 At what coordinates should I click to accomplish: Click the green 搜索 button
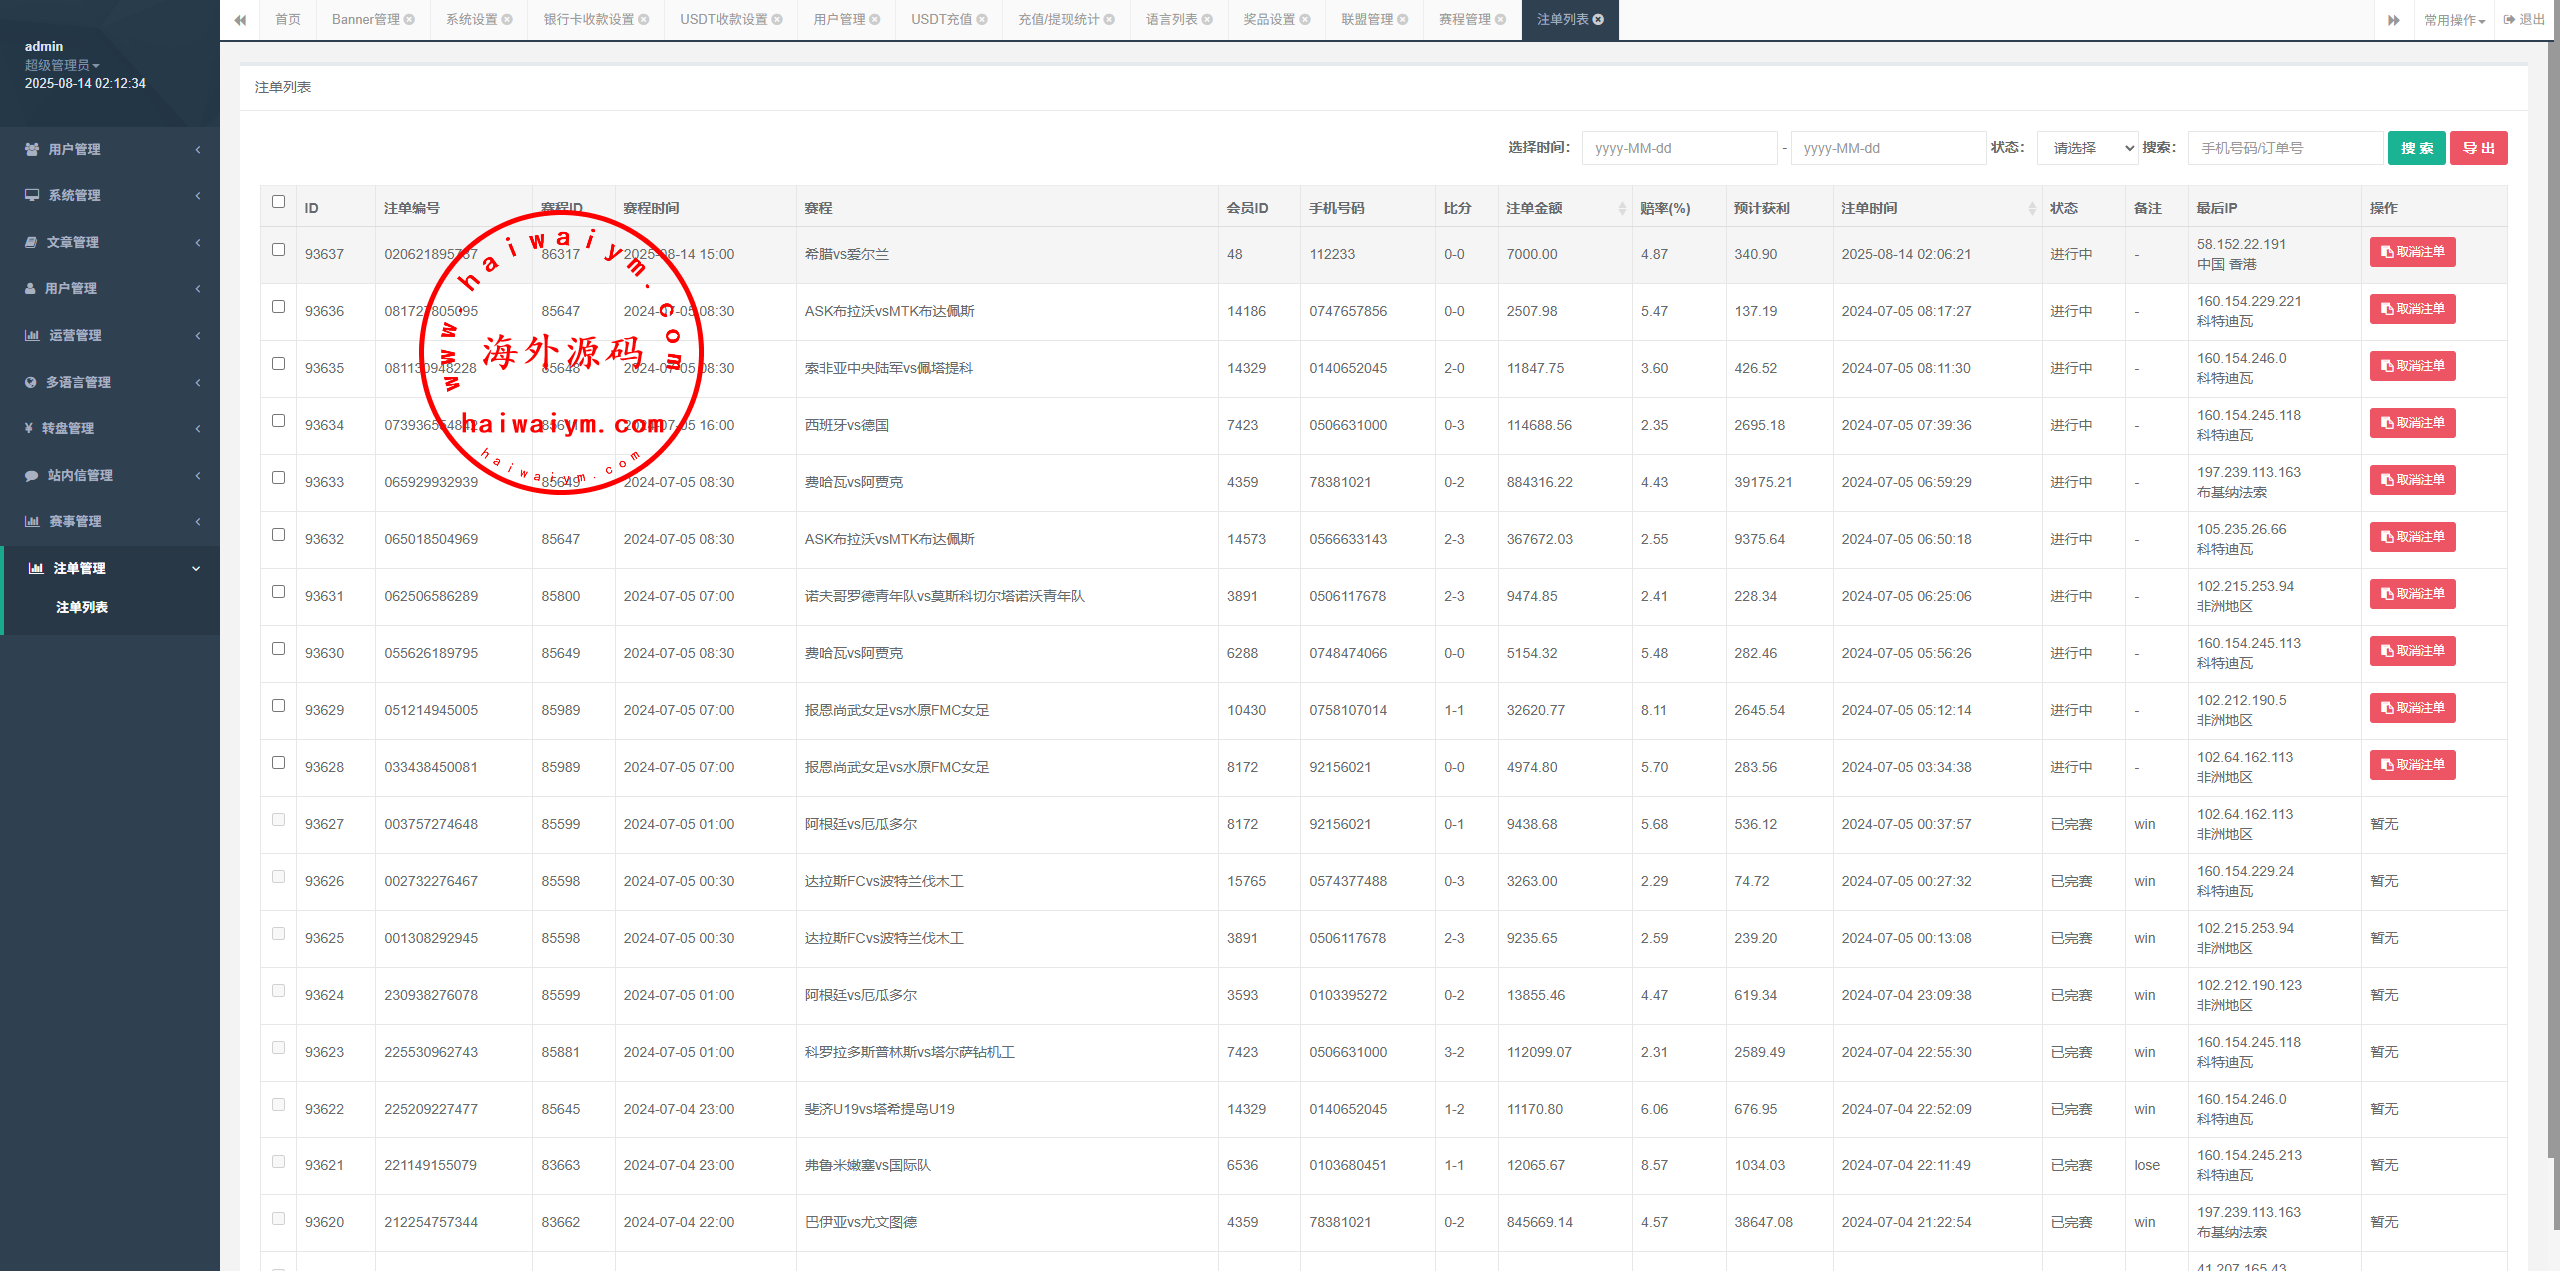coord(2416,148)
